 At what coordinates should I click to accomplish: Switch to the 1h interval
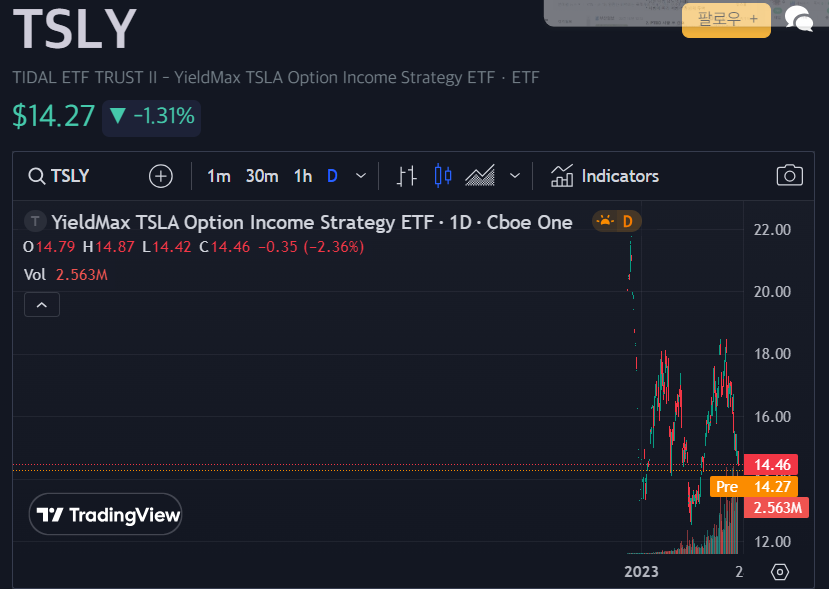(302, 175)
